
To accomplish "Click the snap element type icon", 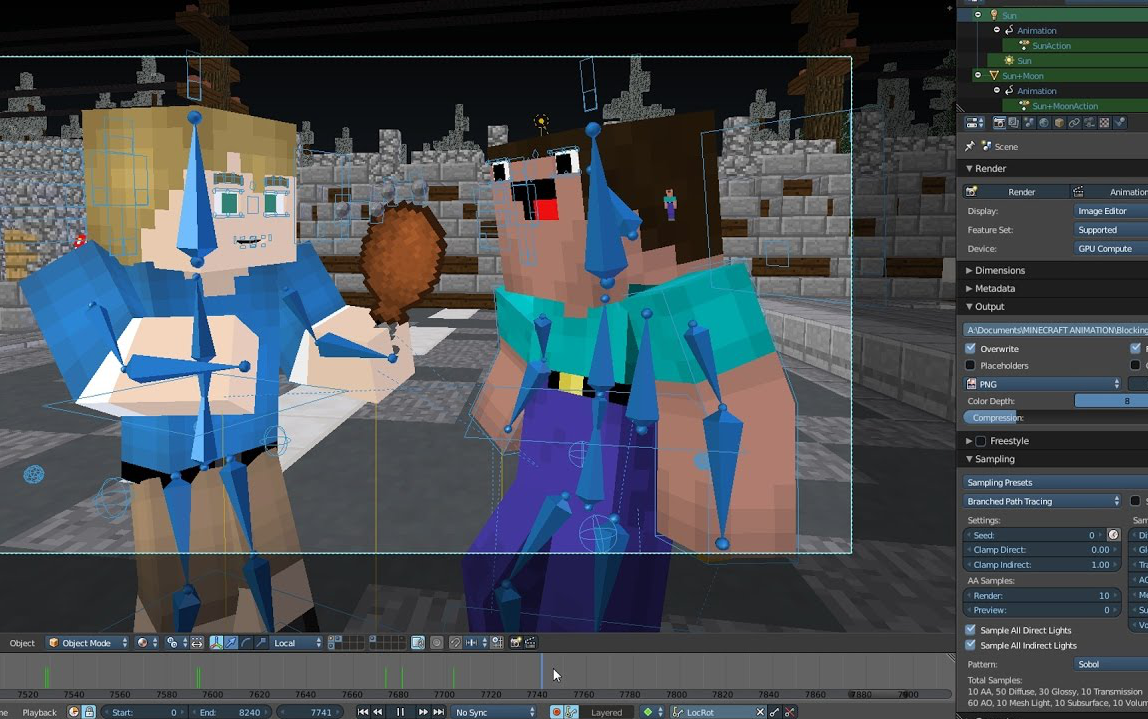I will (474, 643).
